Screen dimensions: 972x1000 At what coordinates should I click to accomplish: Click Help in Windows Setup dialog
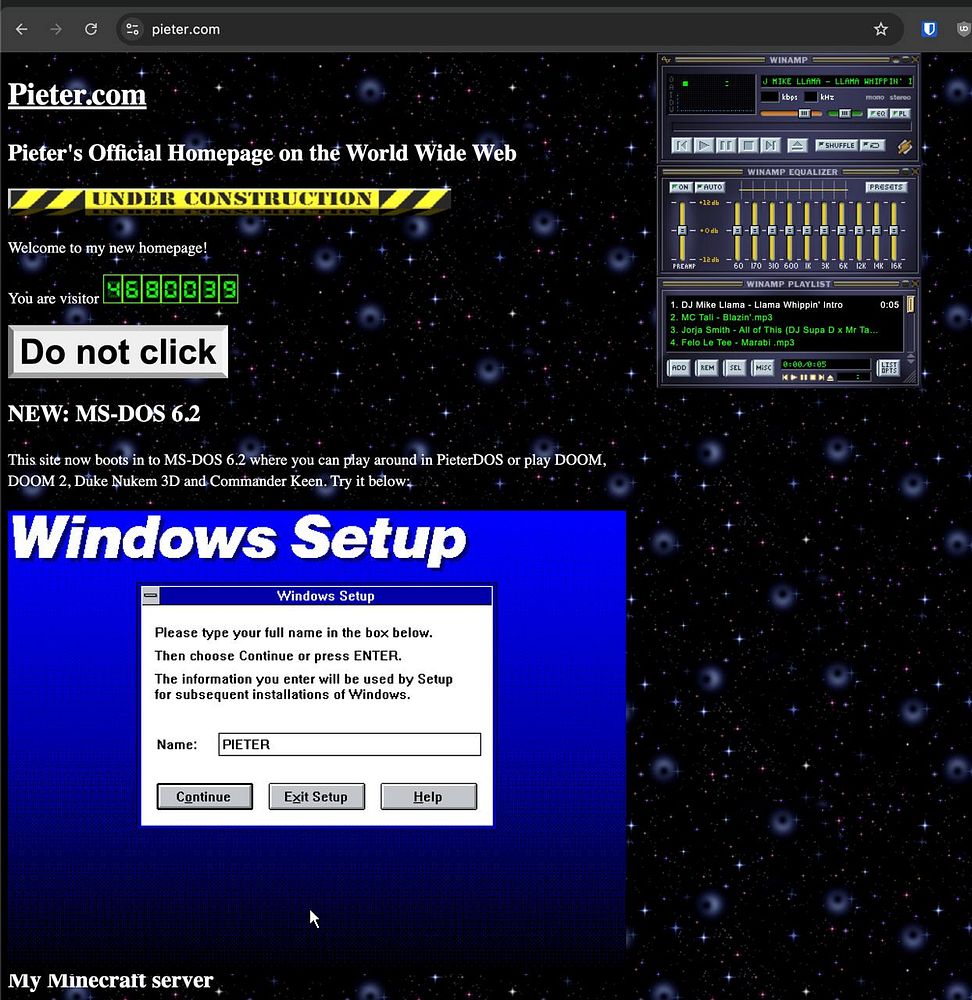pos(429,797)
